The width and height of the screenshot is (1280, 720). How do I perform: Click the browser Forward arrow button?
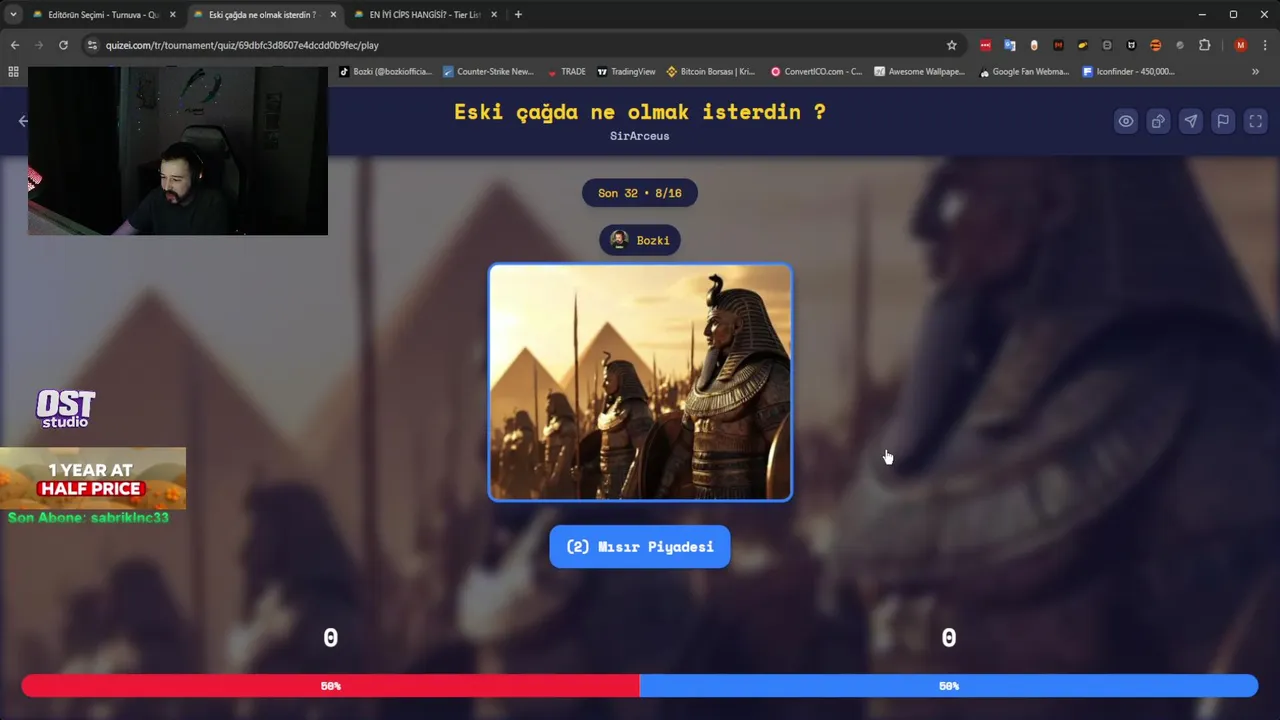tap(39, 45)
